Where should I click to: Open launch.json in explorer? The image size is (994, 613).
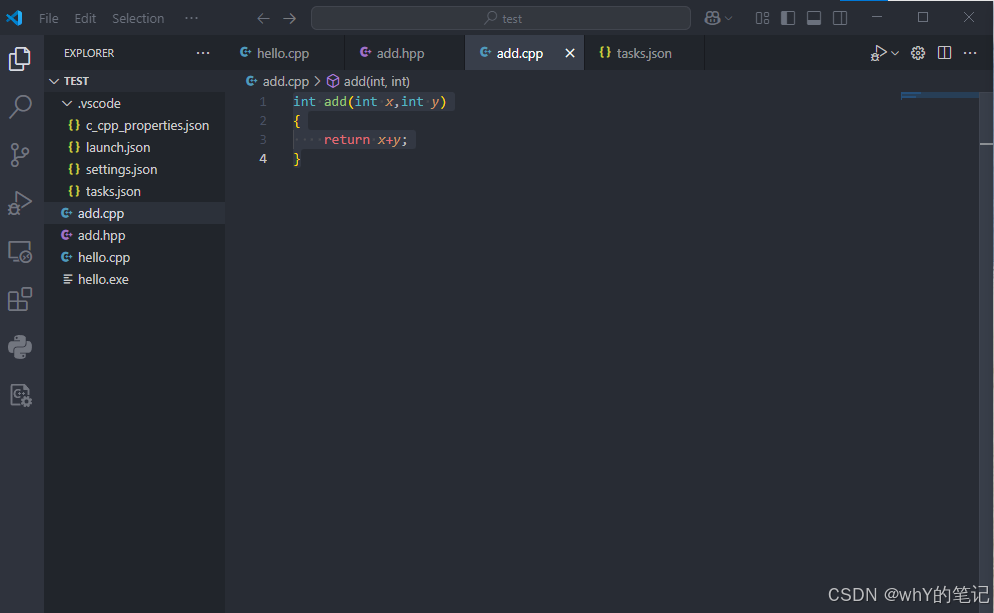click(x=134, y=147)
